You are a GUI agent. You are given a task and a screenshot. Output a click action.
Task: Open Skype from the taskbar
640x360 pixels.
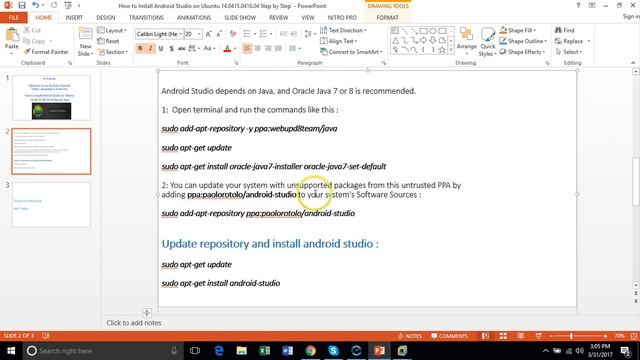[x=333, y=351]
